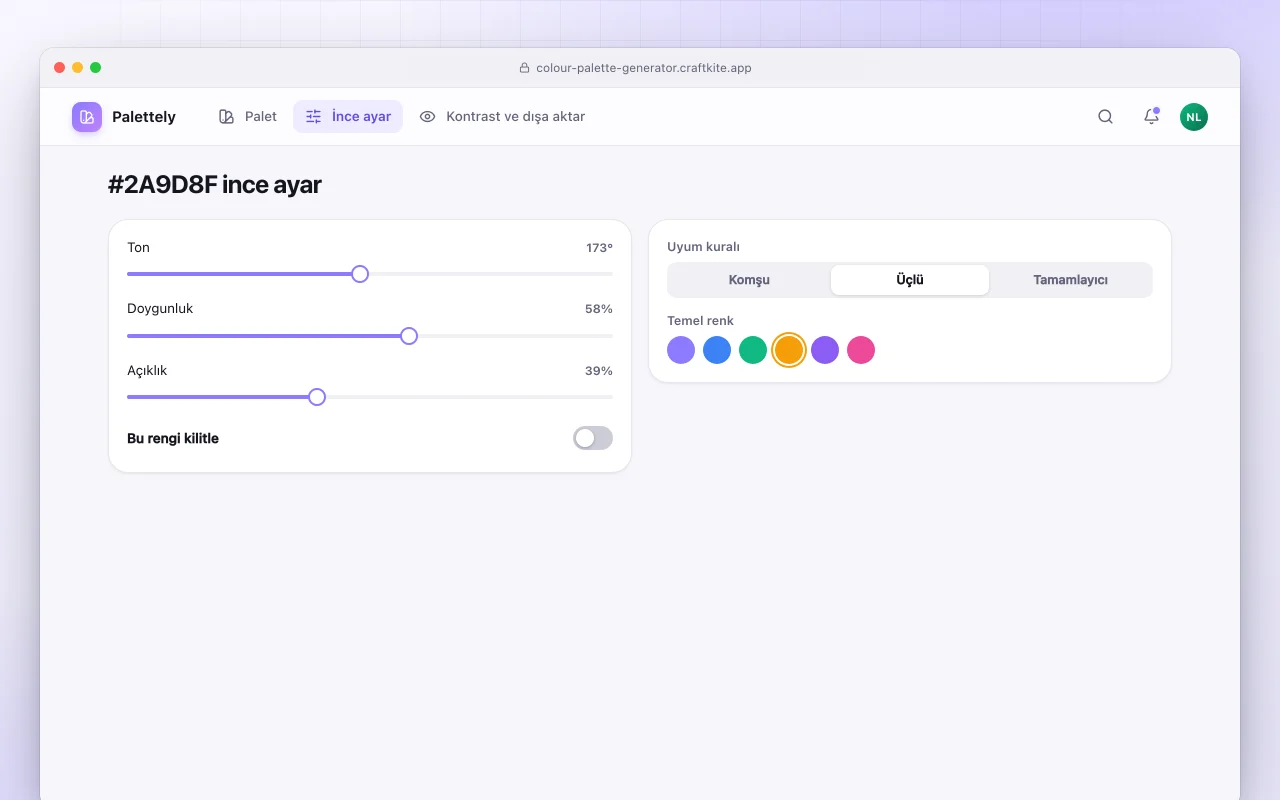1280x800 pixels.
Task: Pick the orange base color swatch
Action: (789, 350)
